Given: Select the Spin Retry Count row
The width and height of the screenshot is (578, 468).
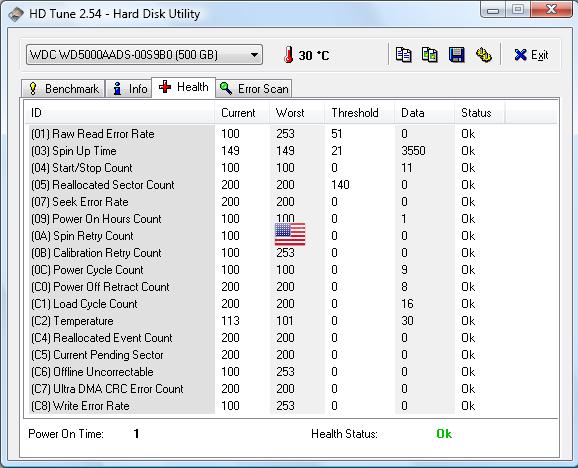Looking at the screenshot, I should pos(291,236).
